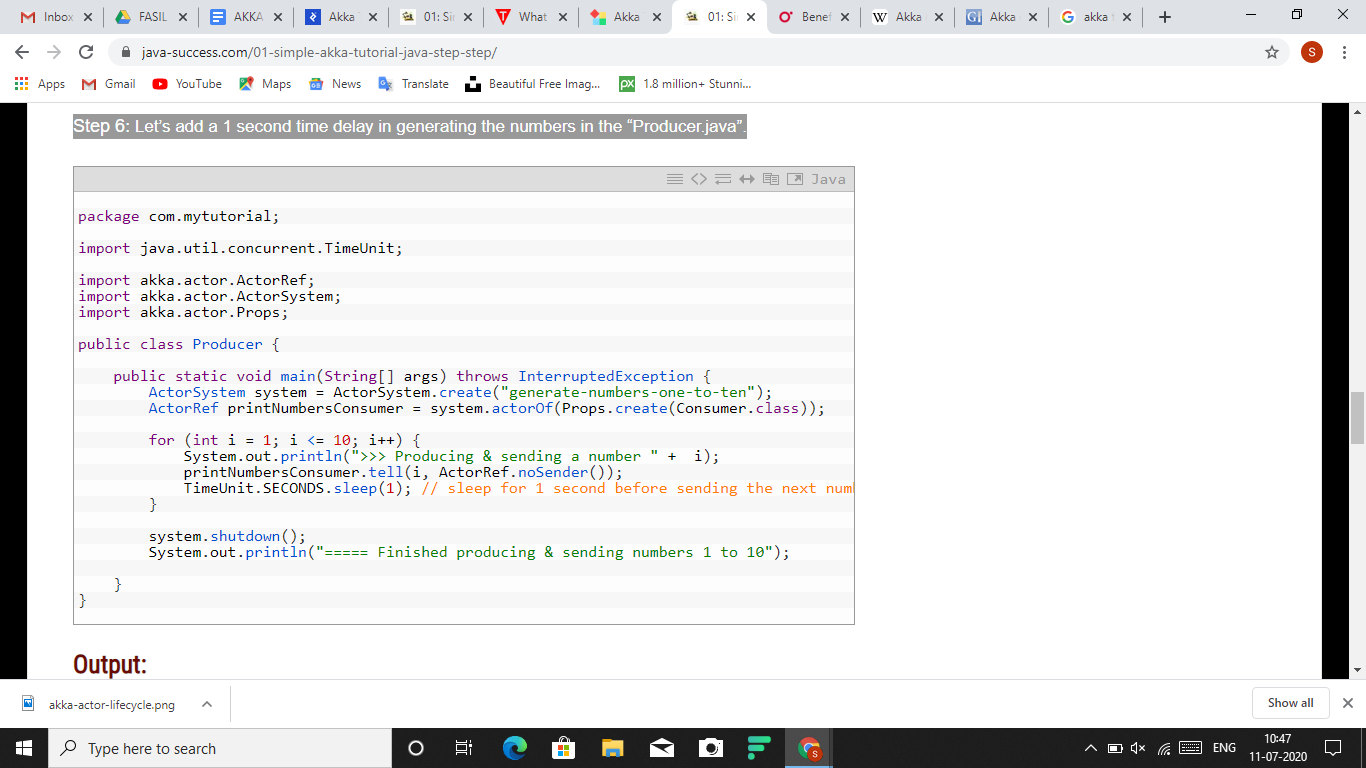1366x768 pixels.
Task: Open the Apps bookmarks shortcut
Action: (40, 84)
